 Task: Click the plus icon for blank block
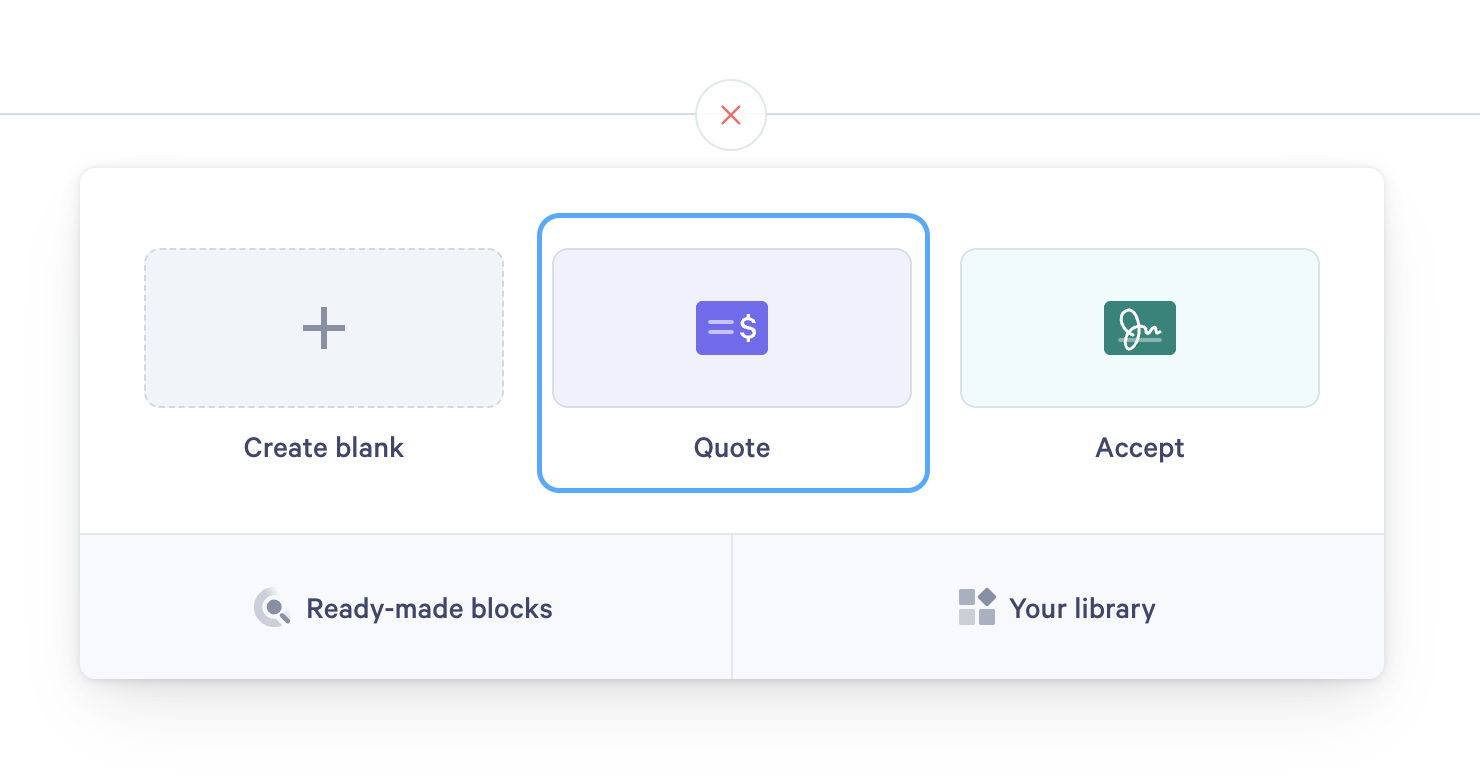pyautogui.click(x=324, y=328)
